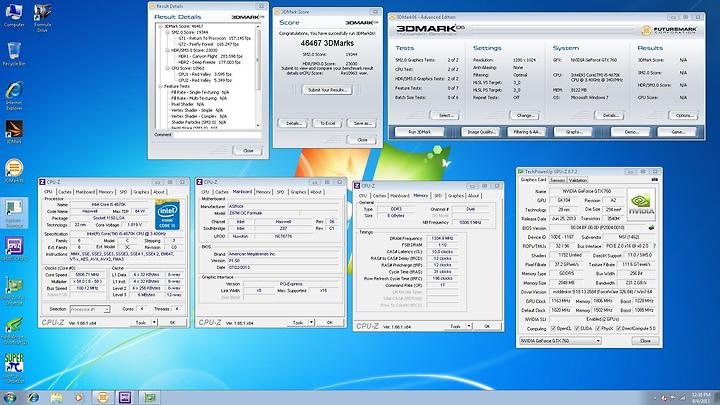Open the SPD tab in the CPU-Z Mainboard window
Screen dimensions: 720x405
click(x=281, y=192)
